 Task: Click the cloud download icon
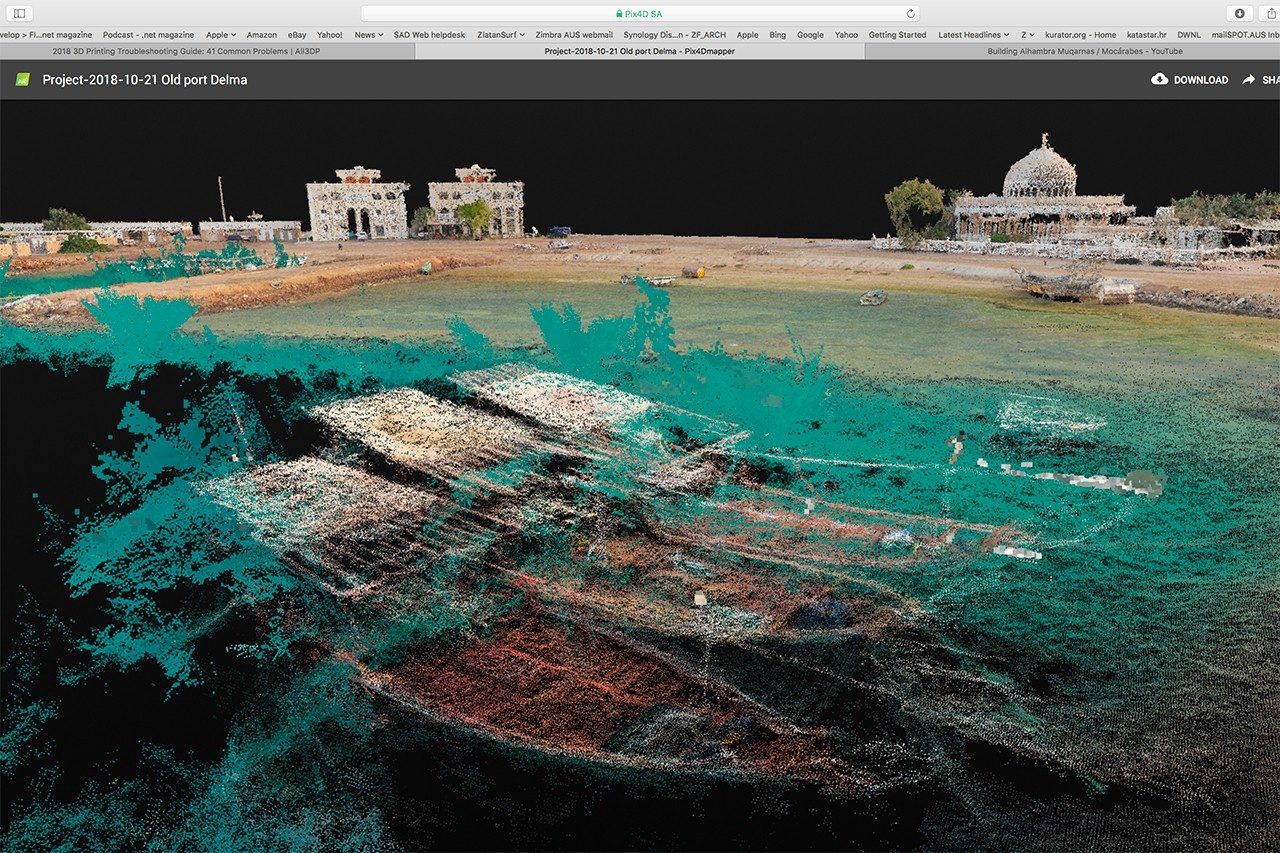pos(1160,79)
